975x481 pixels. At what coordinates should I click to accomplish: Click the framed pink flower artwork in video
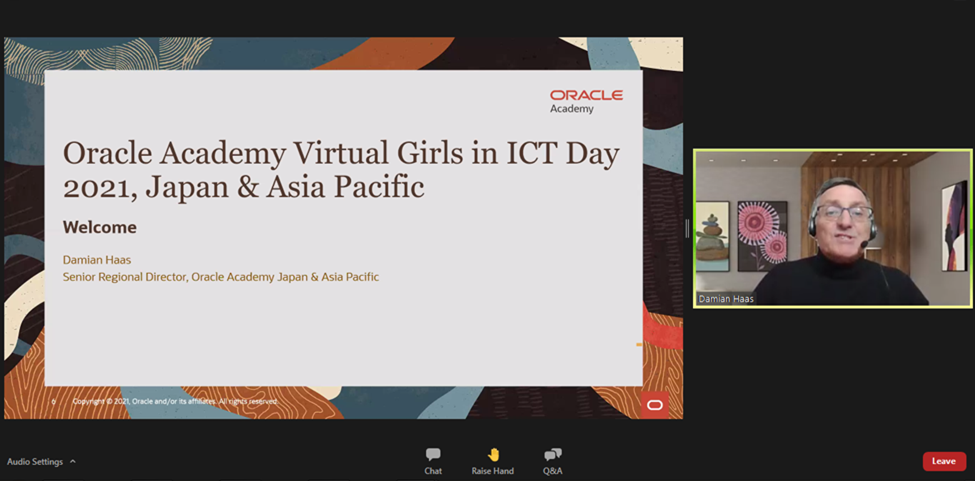tap(762, 234)
